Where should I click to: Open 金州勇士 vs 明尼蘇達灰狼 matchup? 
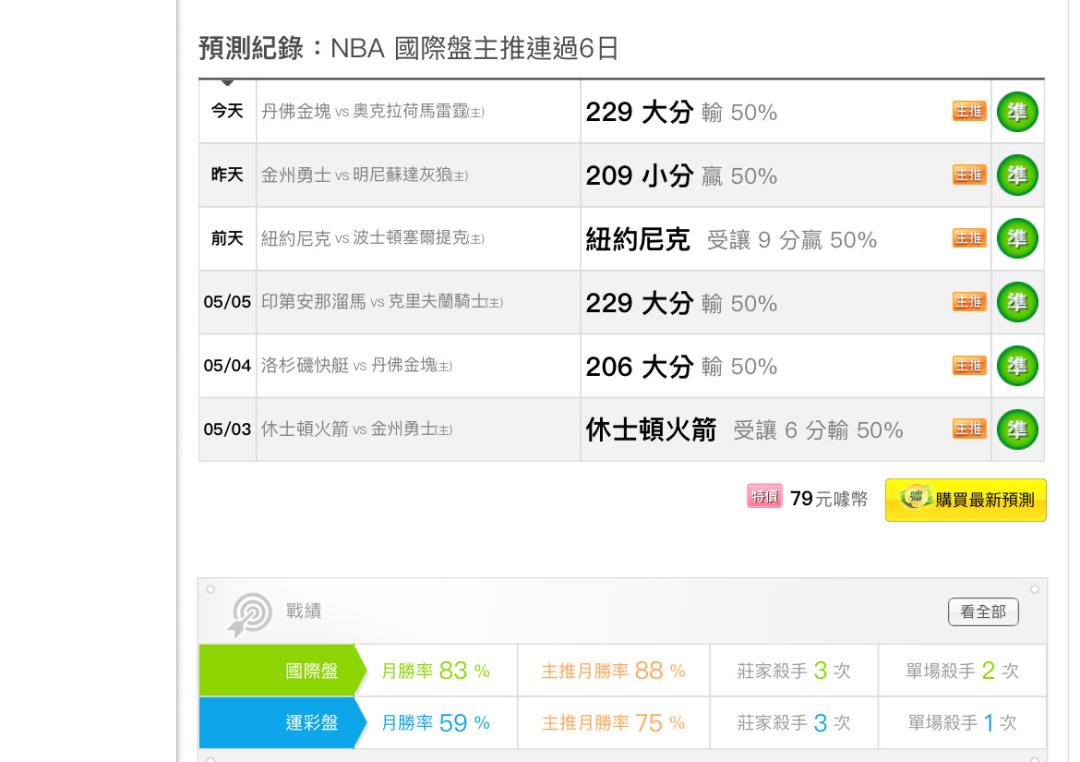365,176
